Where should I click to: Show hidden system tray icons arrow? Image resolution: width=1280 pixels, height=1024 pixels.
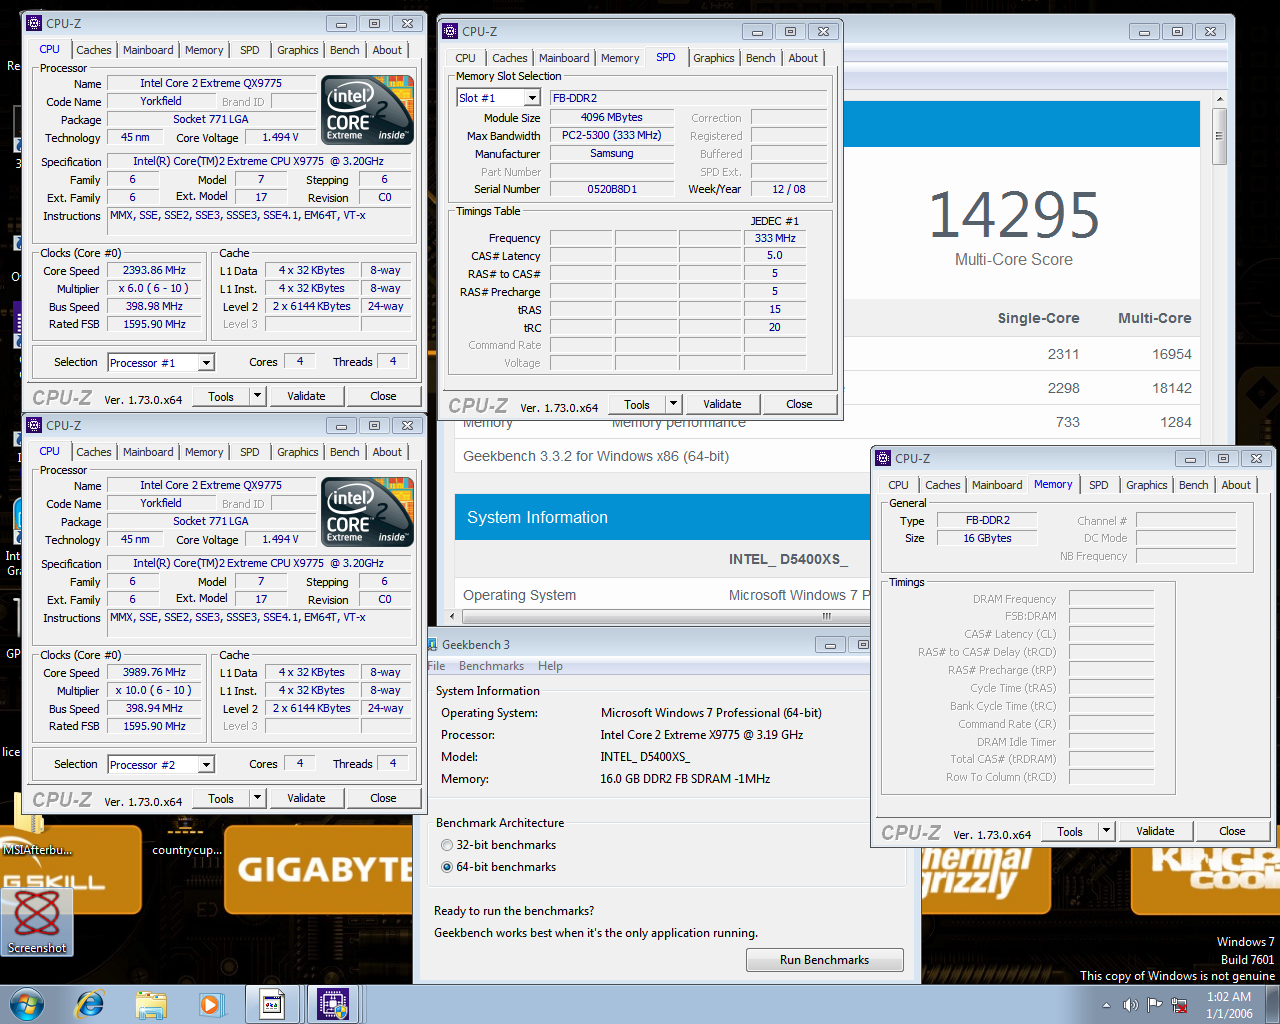click(x=1106, y=1005)
